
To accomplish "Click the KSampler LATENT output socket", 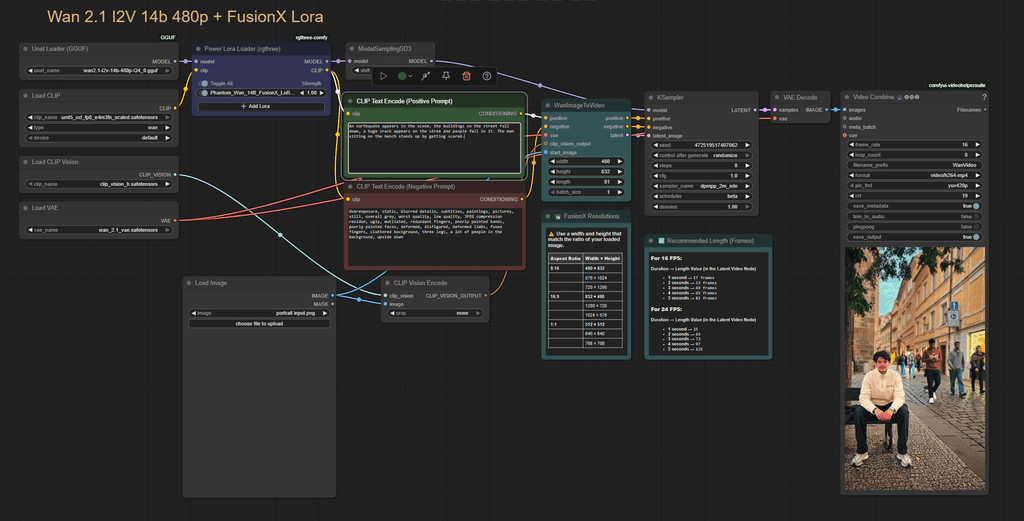I will (x=756, y=110).
